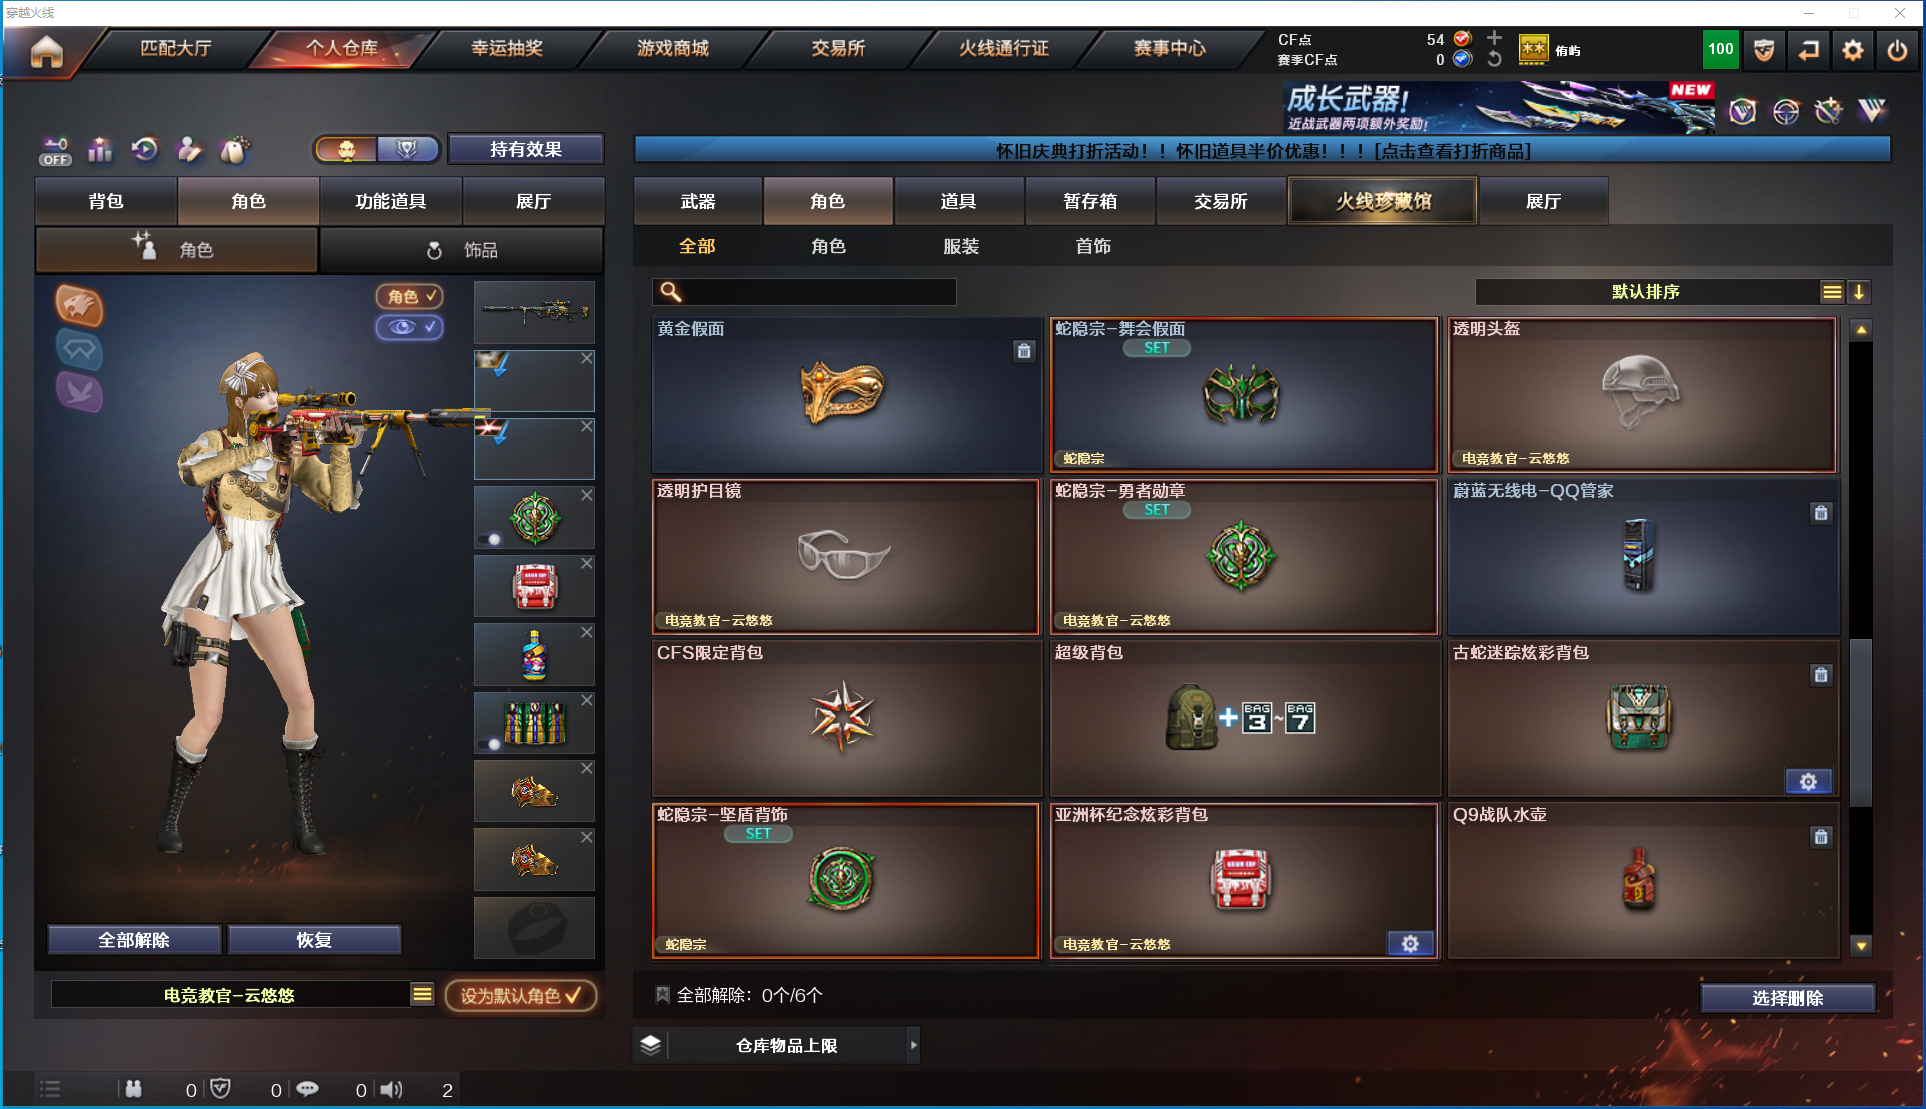The width and height of the screenshot is (1926, 1109).
Task: Toggle the 角色 checkmark pill
Action: click(409, 296)
